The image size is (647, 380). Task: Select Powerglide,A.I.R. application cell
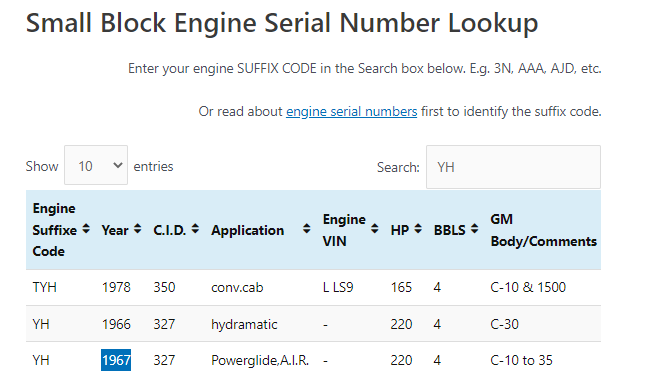tap(260, 360)
